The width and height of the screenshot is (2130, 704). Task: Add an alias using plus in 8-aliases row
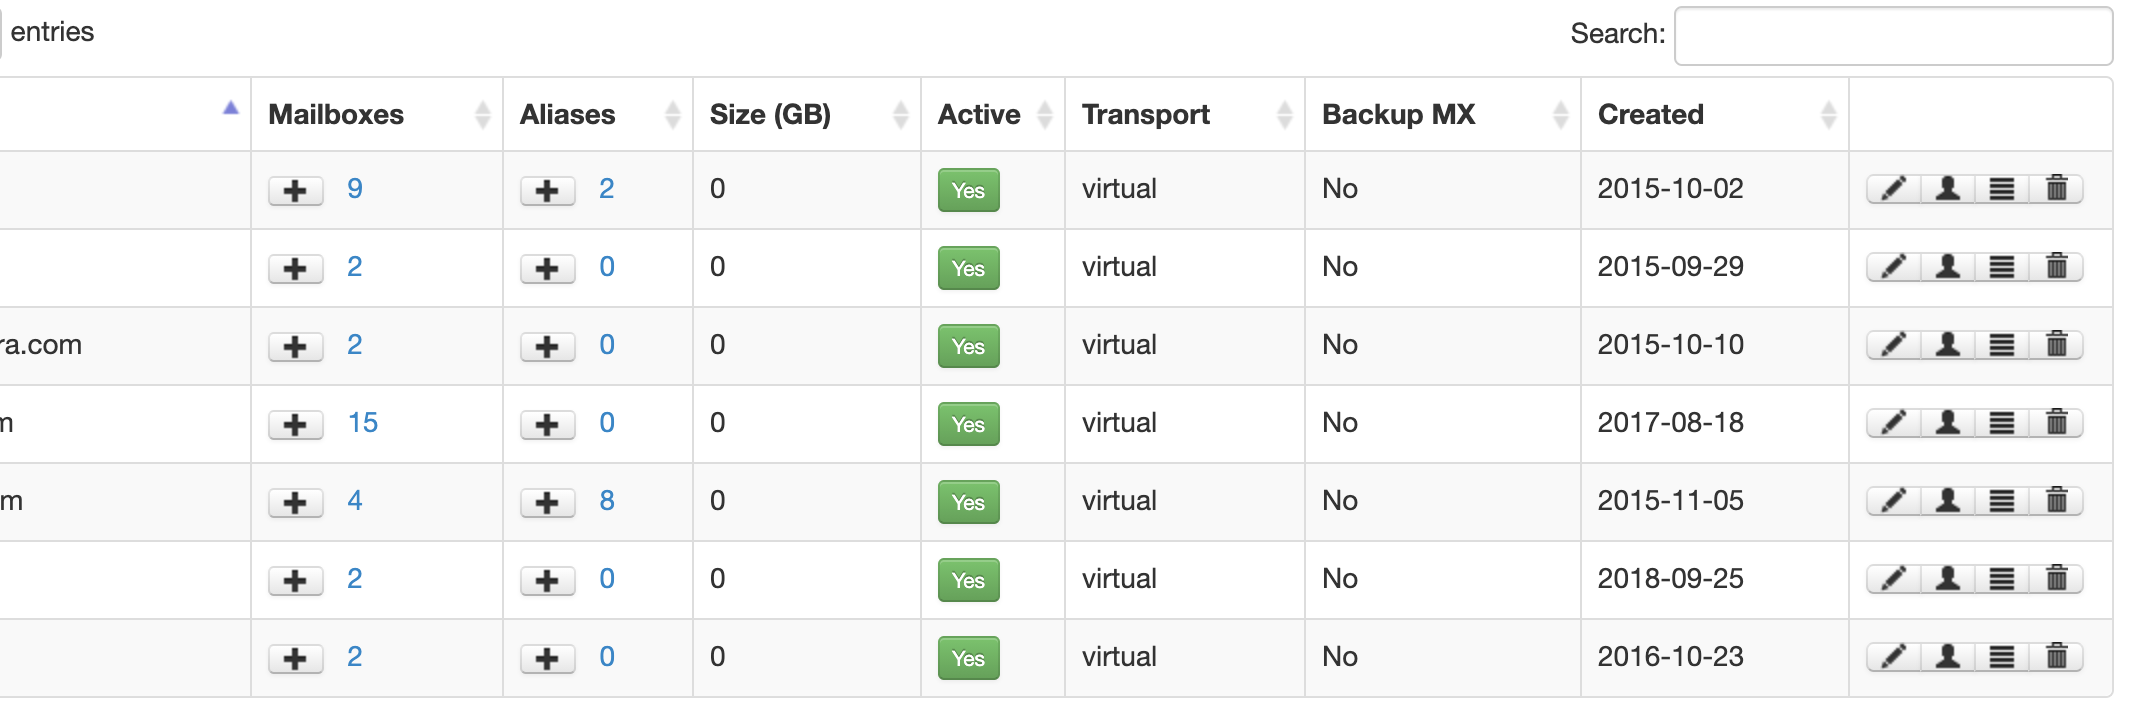547,502
